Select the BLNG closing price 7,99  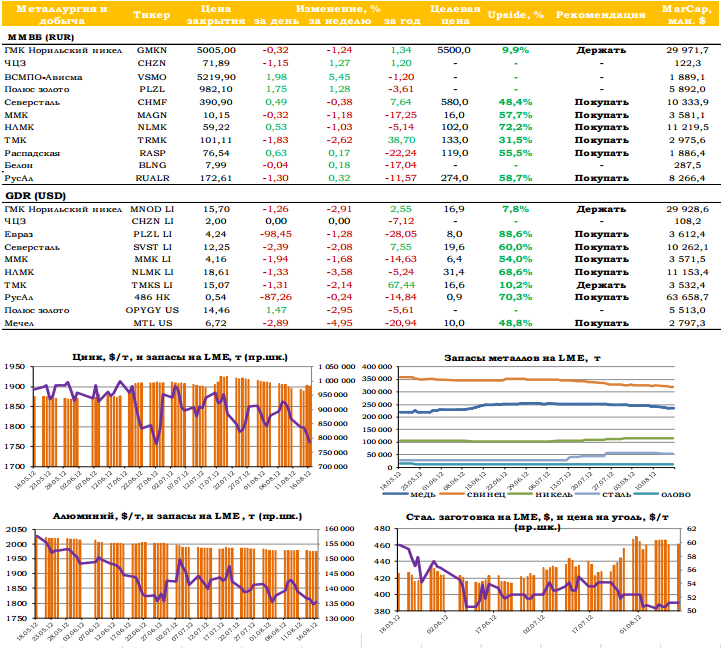click(x=216, y=165)
